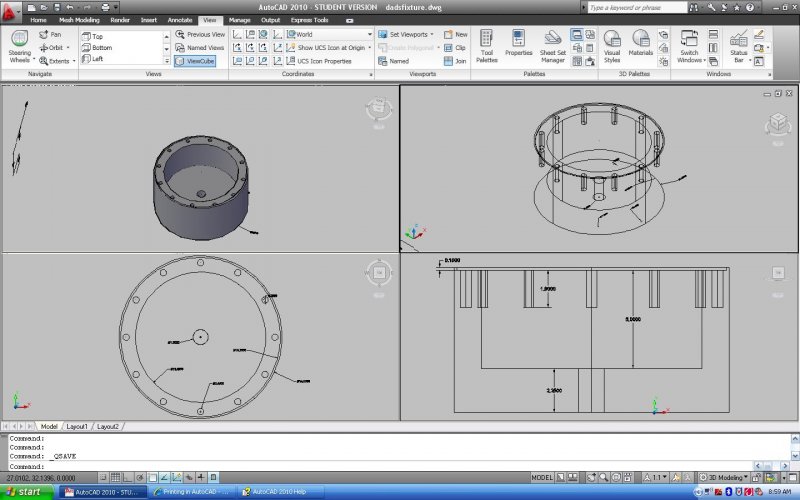Expand the World UCS dropdown

click(x=368, y=34)
